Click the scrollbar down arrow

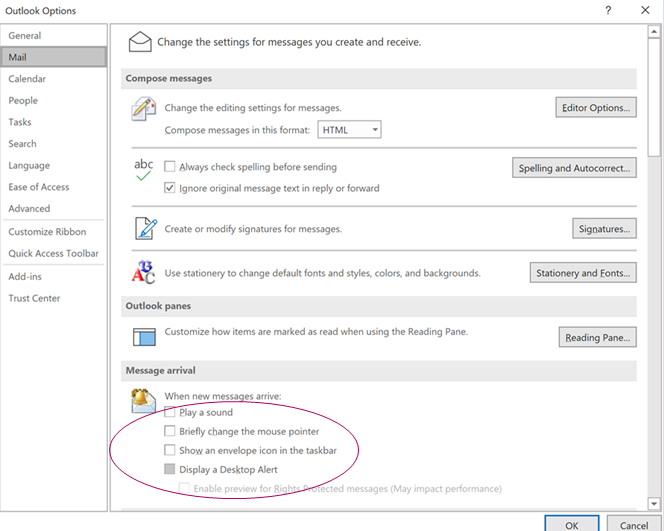(654, 503)
